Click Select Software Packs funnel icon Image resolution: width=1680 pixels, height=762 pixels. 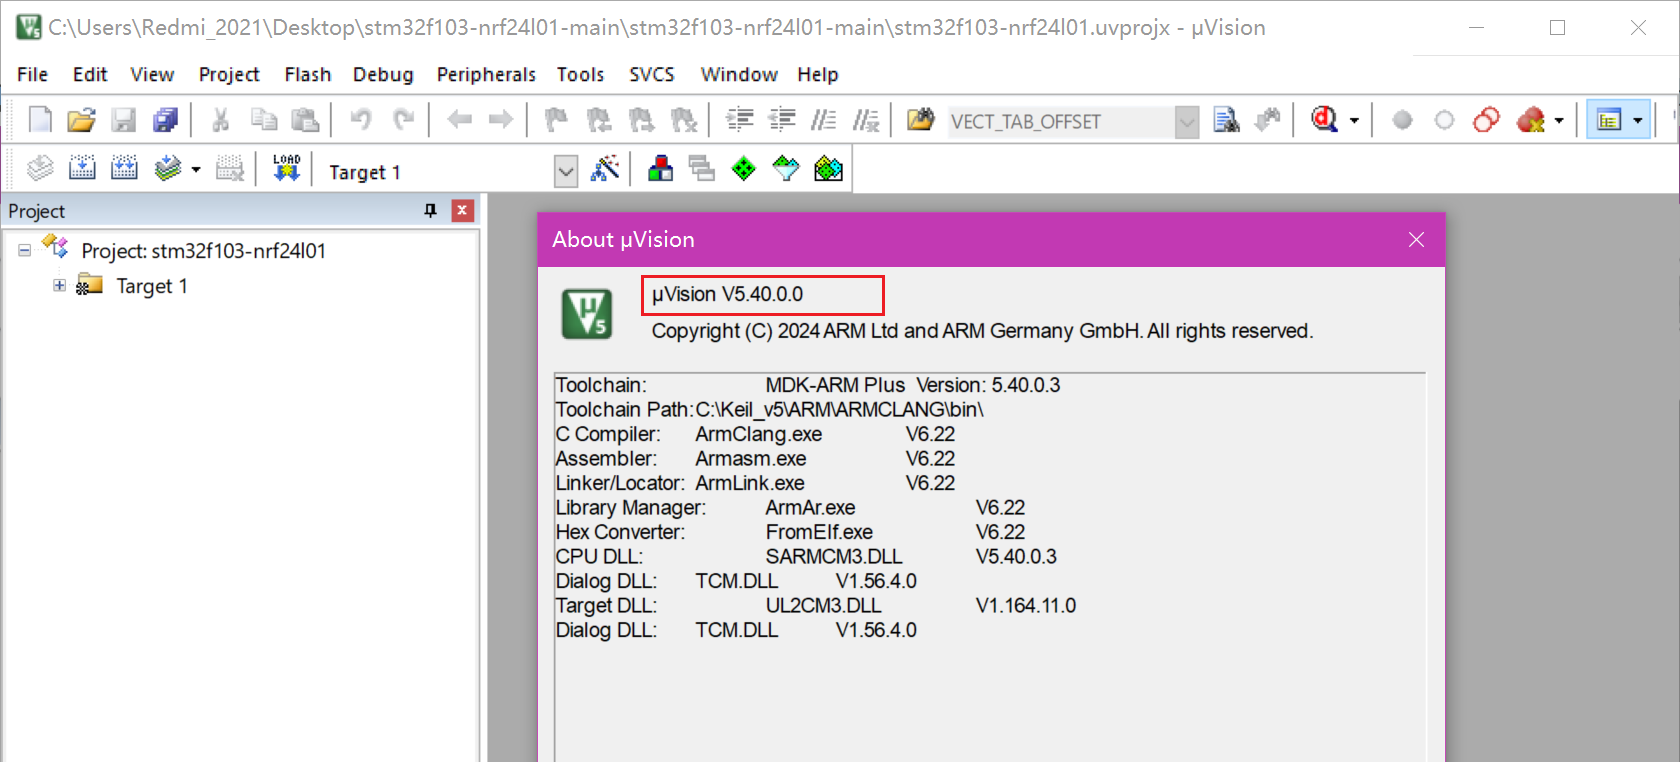coord(786,169)
